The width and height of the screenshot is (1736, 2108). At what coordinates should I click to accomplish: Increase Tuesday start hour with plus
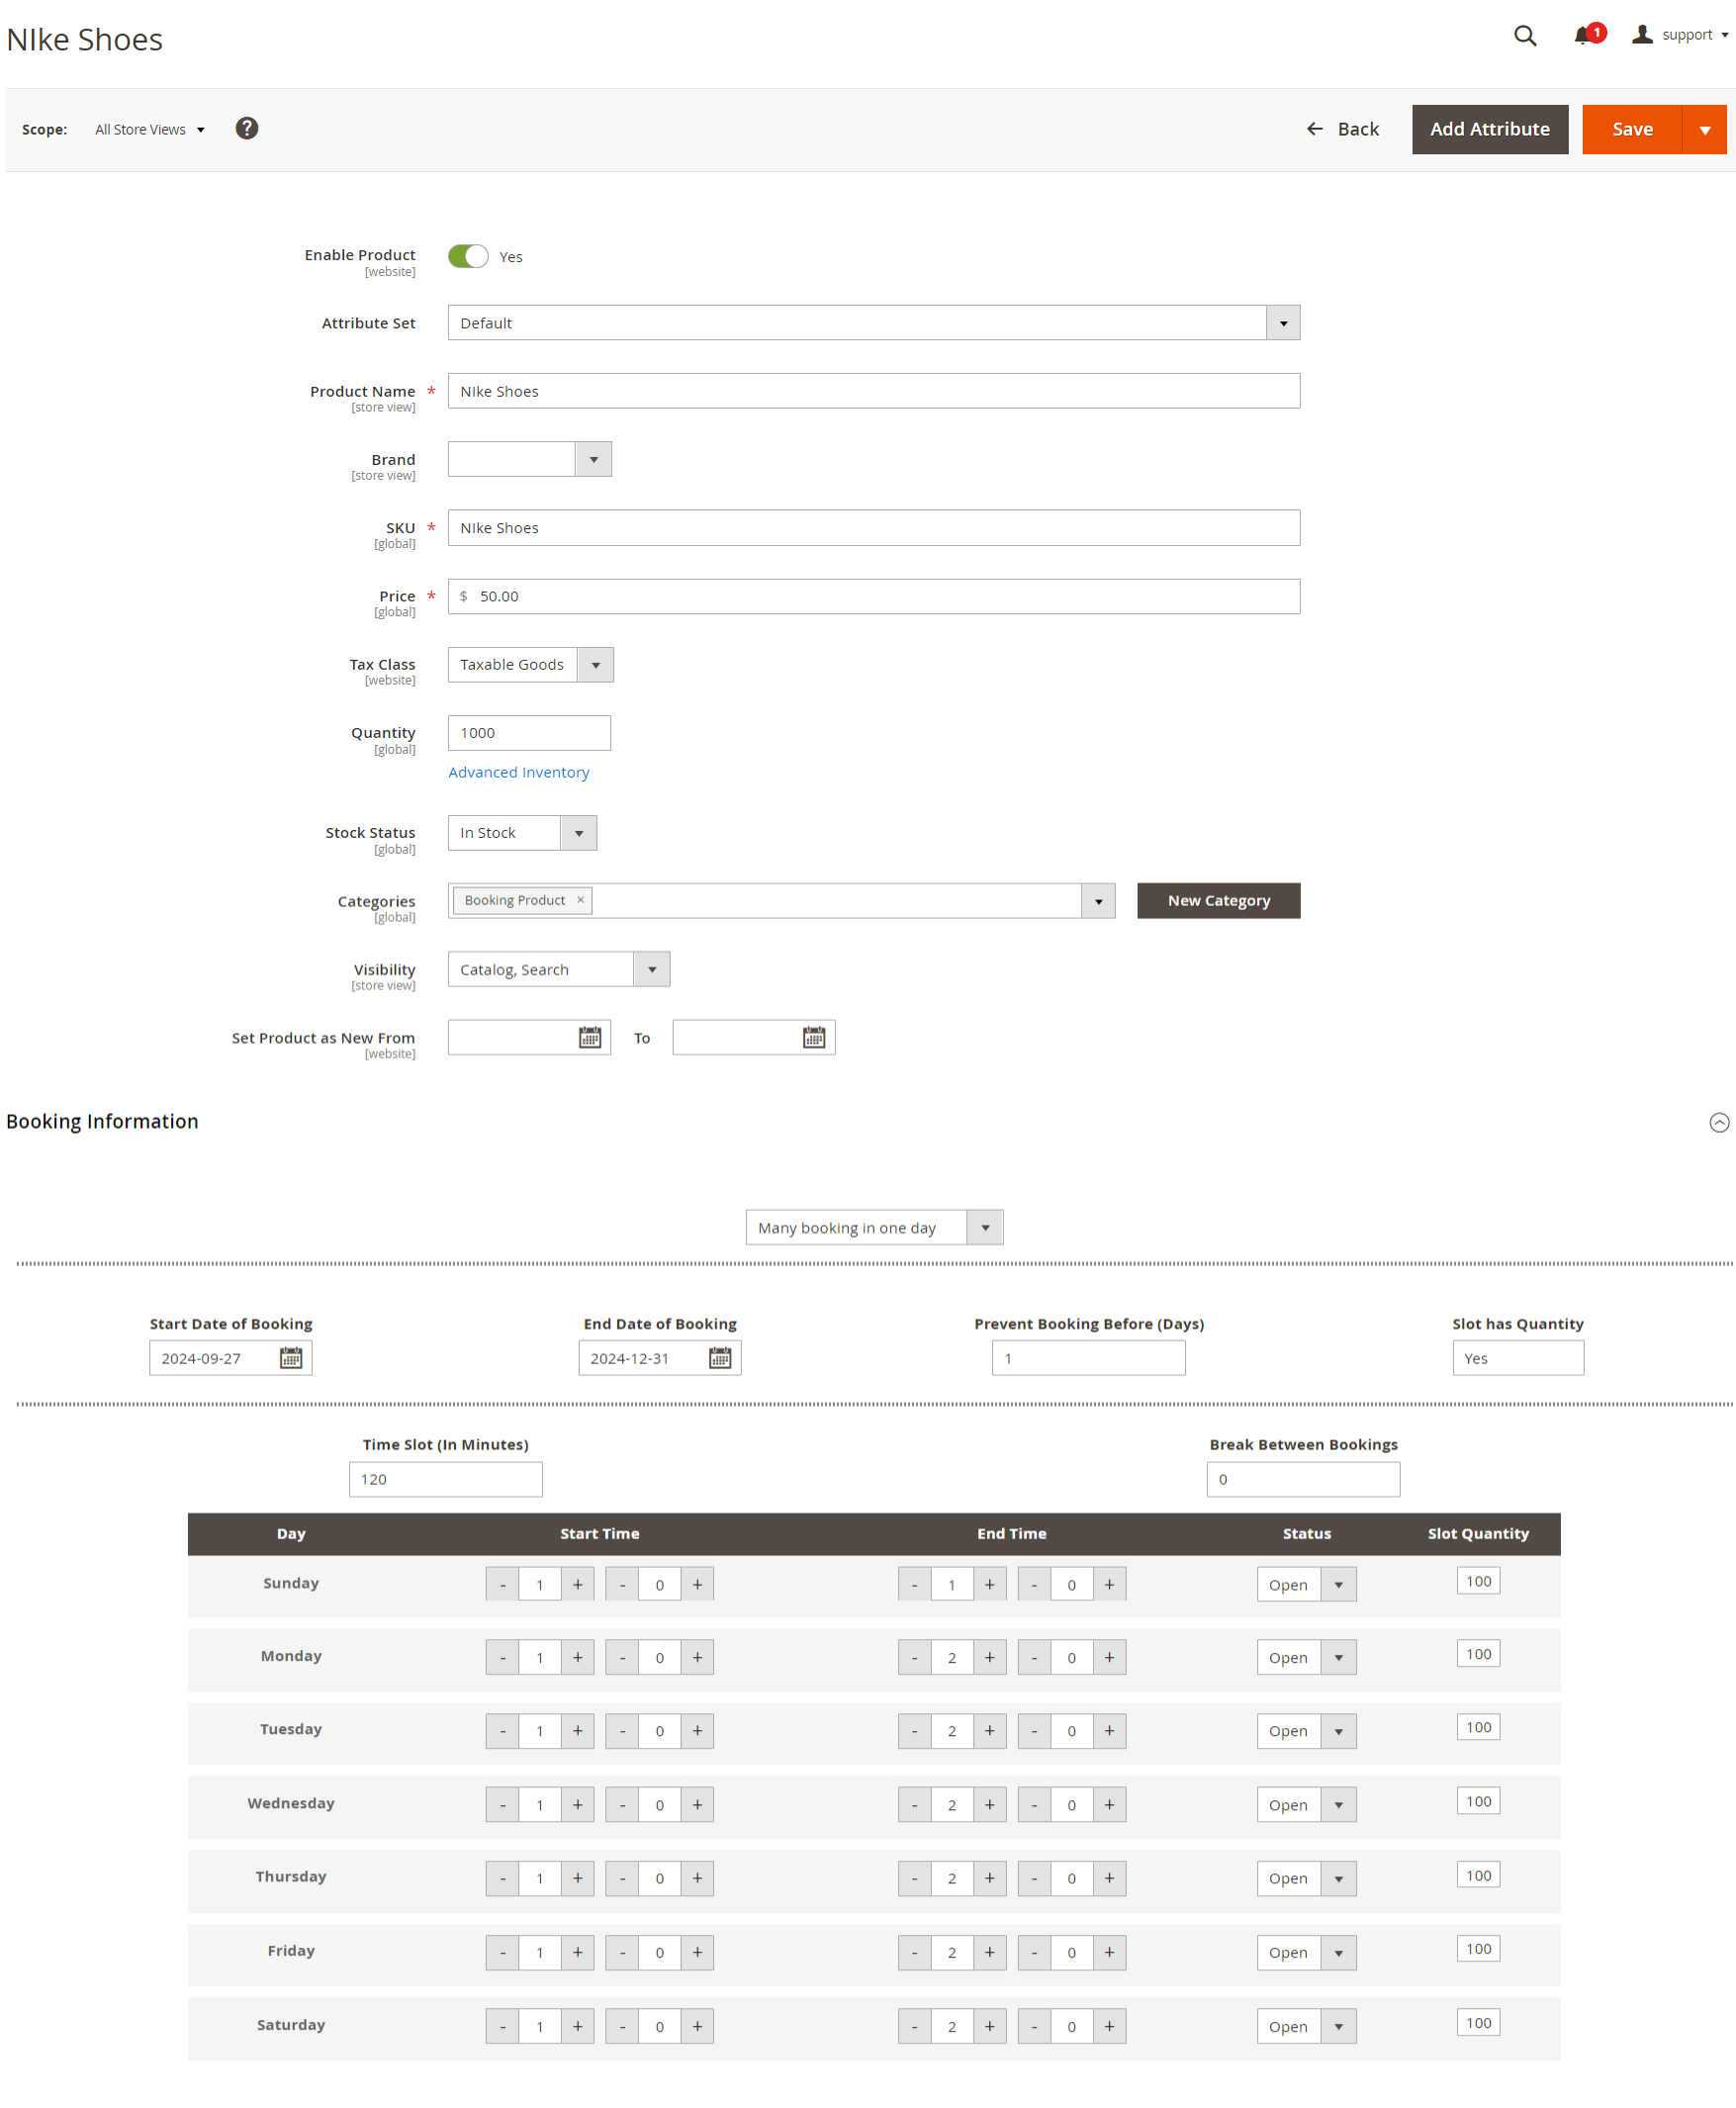577,1730
